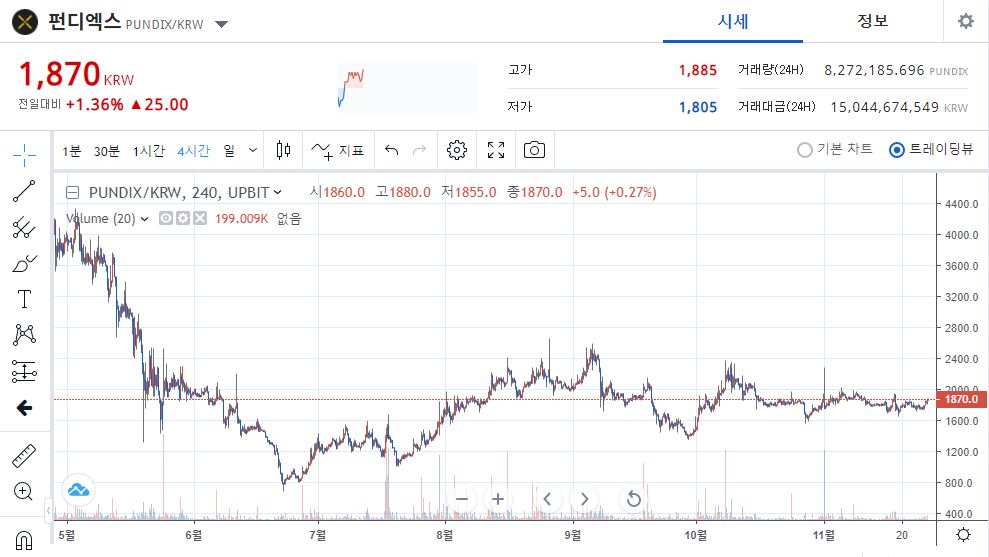The image size is (989, 557).
Task: Select the 4시간 interval
Action: (193, 151)
